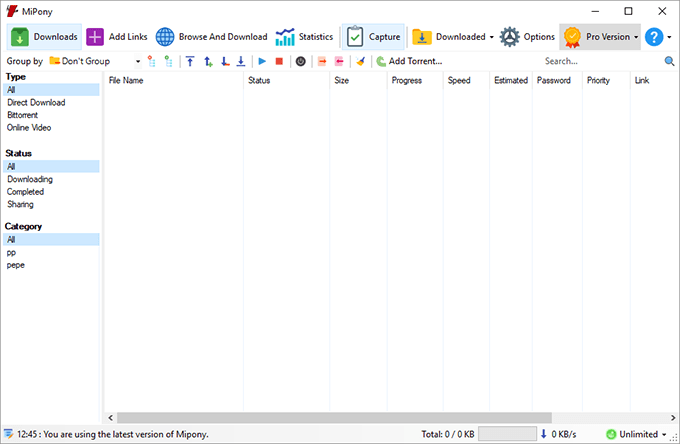
Task: Filter by Direct Download type
Action: (x=36, y=102)
